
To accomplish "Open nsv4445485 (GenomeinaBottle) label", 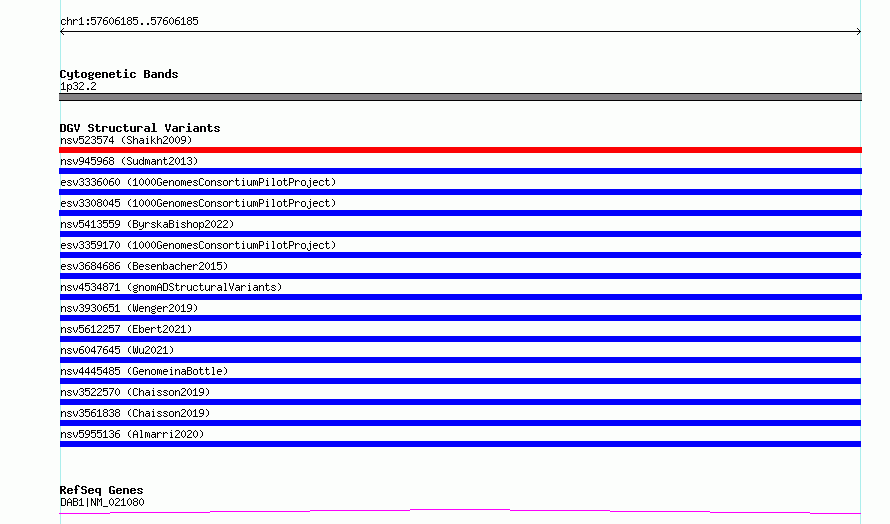I will [144, 371].
